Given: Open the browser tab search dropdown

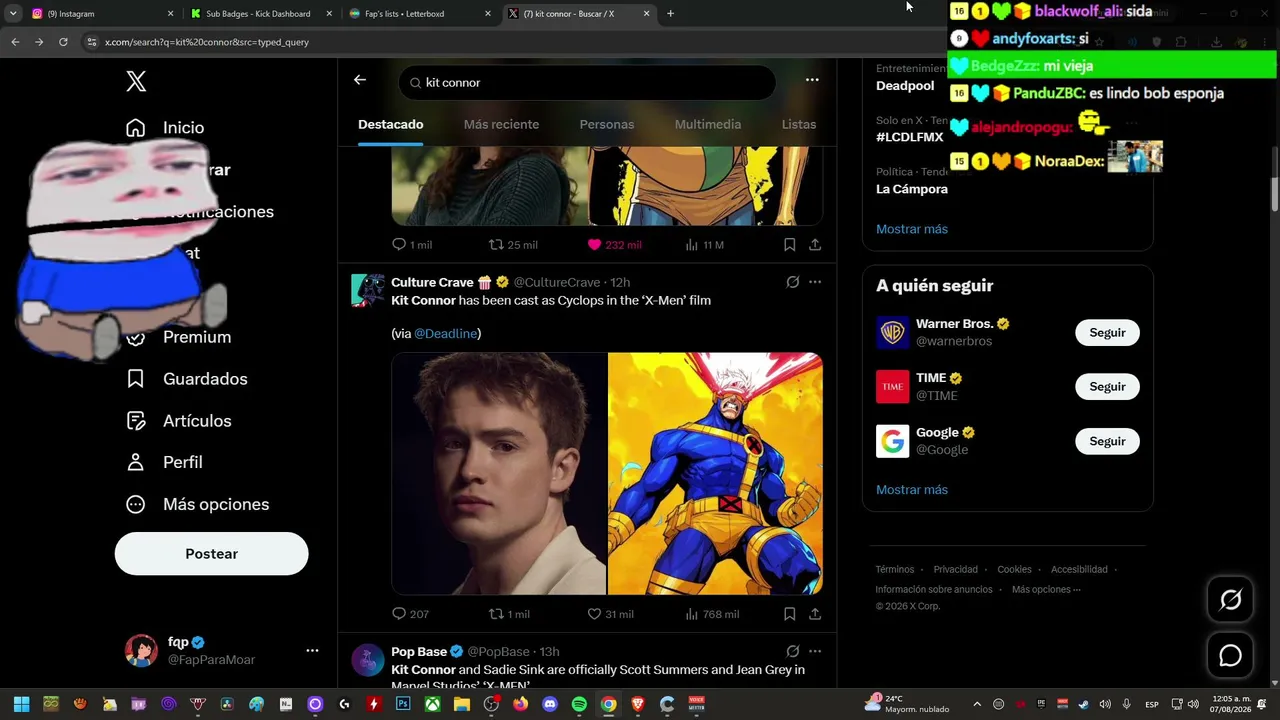Looking at the screenshot, I should 13,14.
